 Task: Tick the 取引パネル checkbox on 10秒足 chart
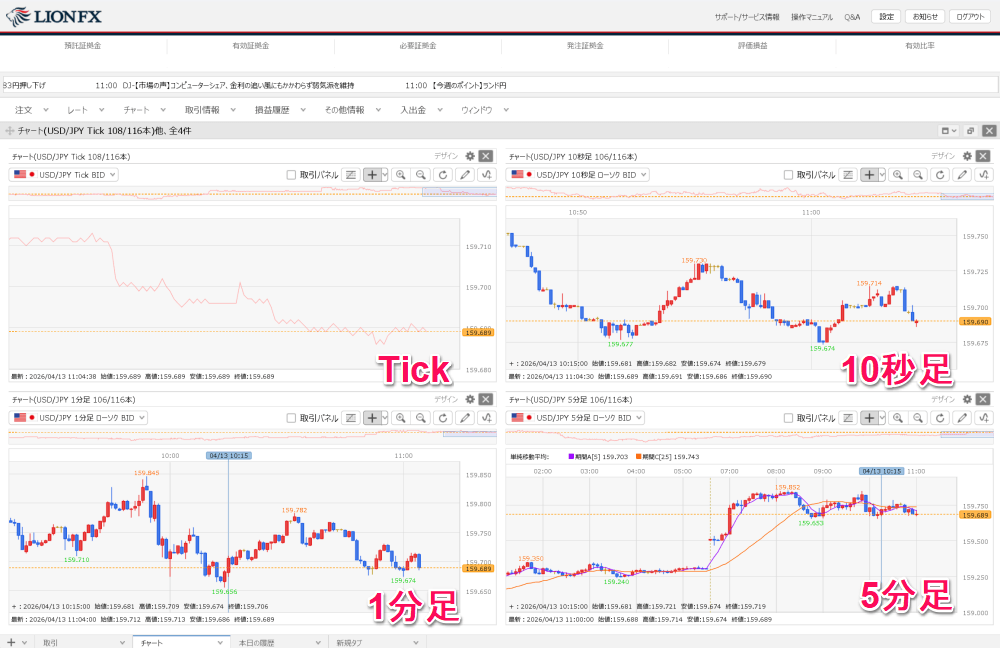[789, 175]
